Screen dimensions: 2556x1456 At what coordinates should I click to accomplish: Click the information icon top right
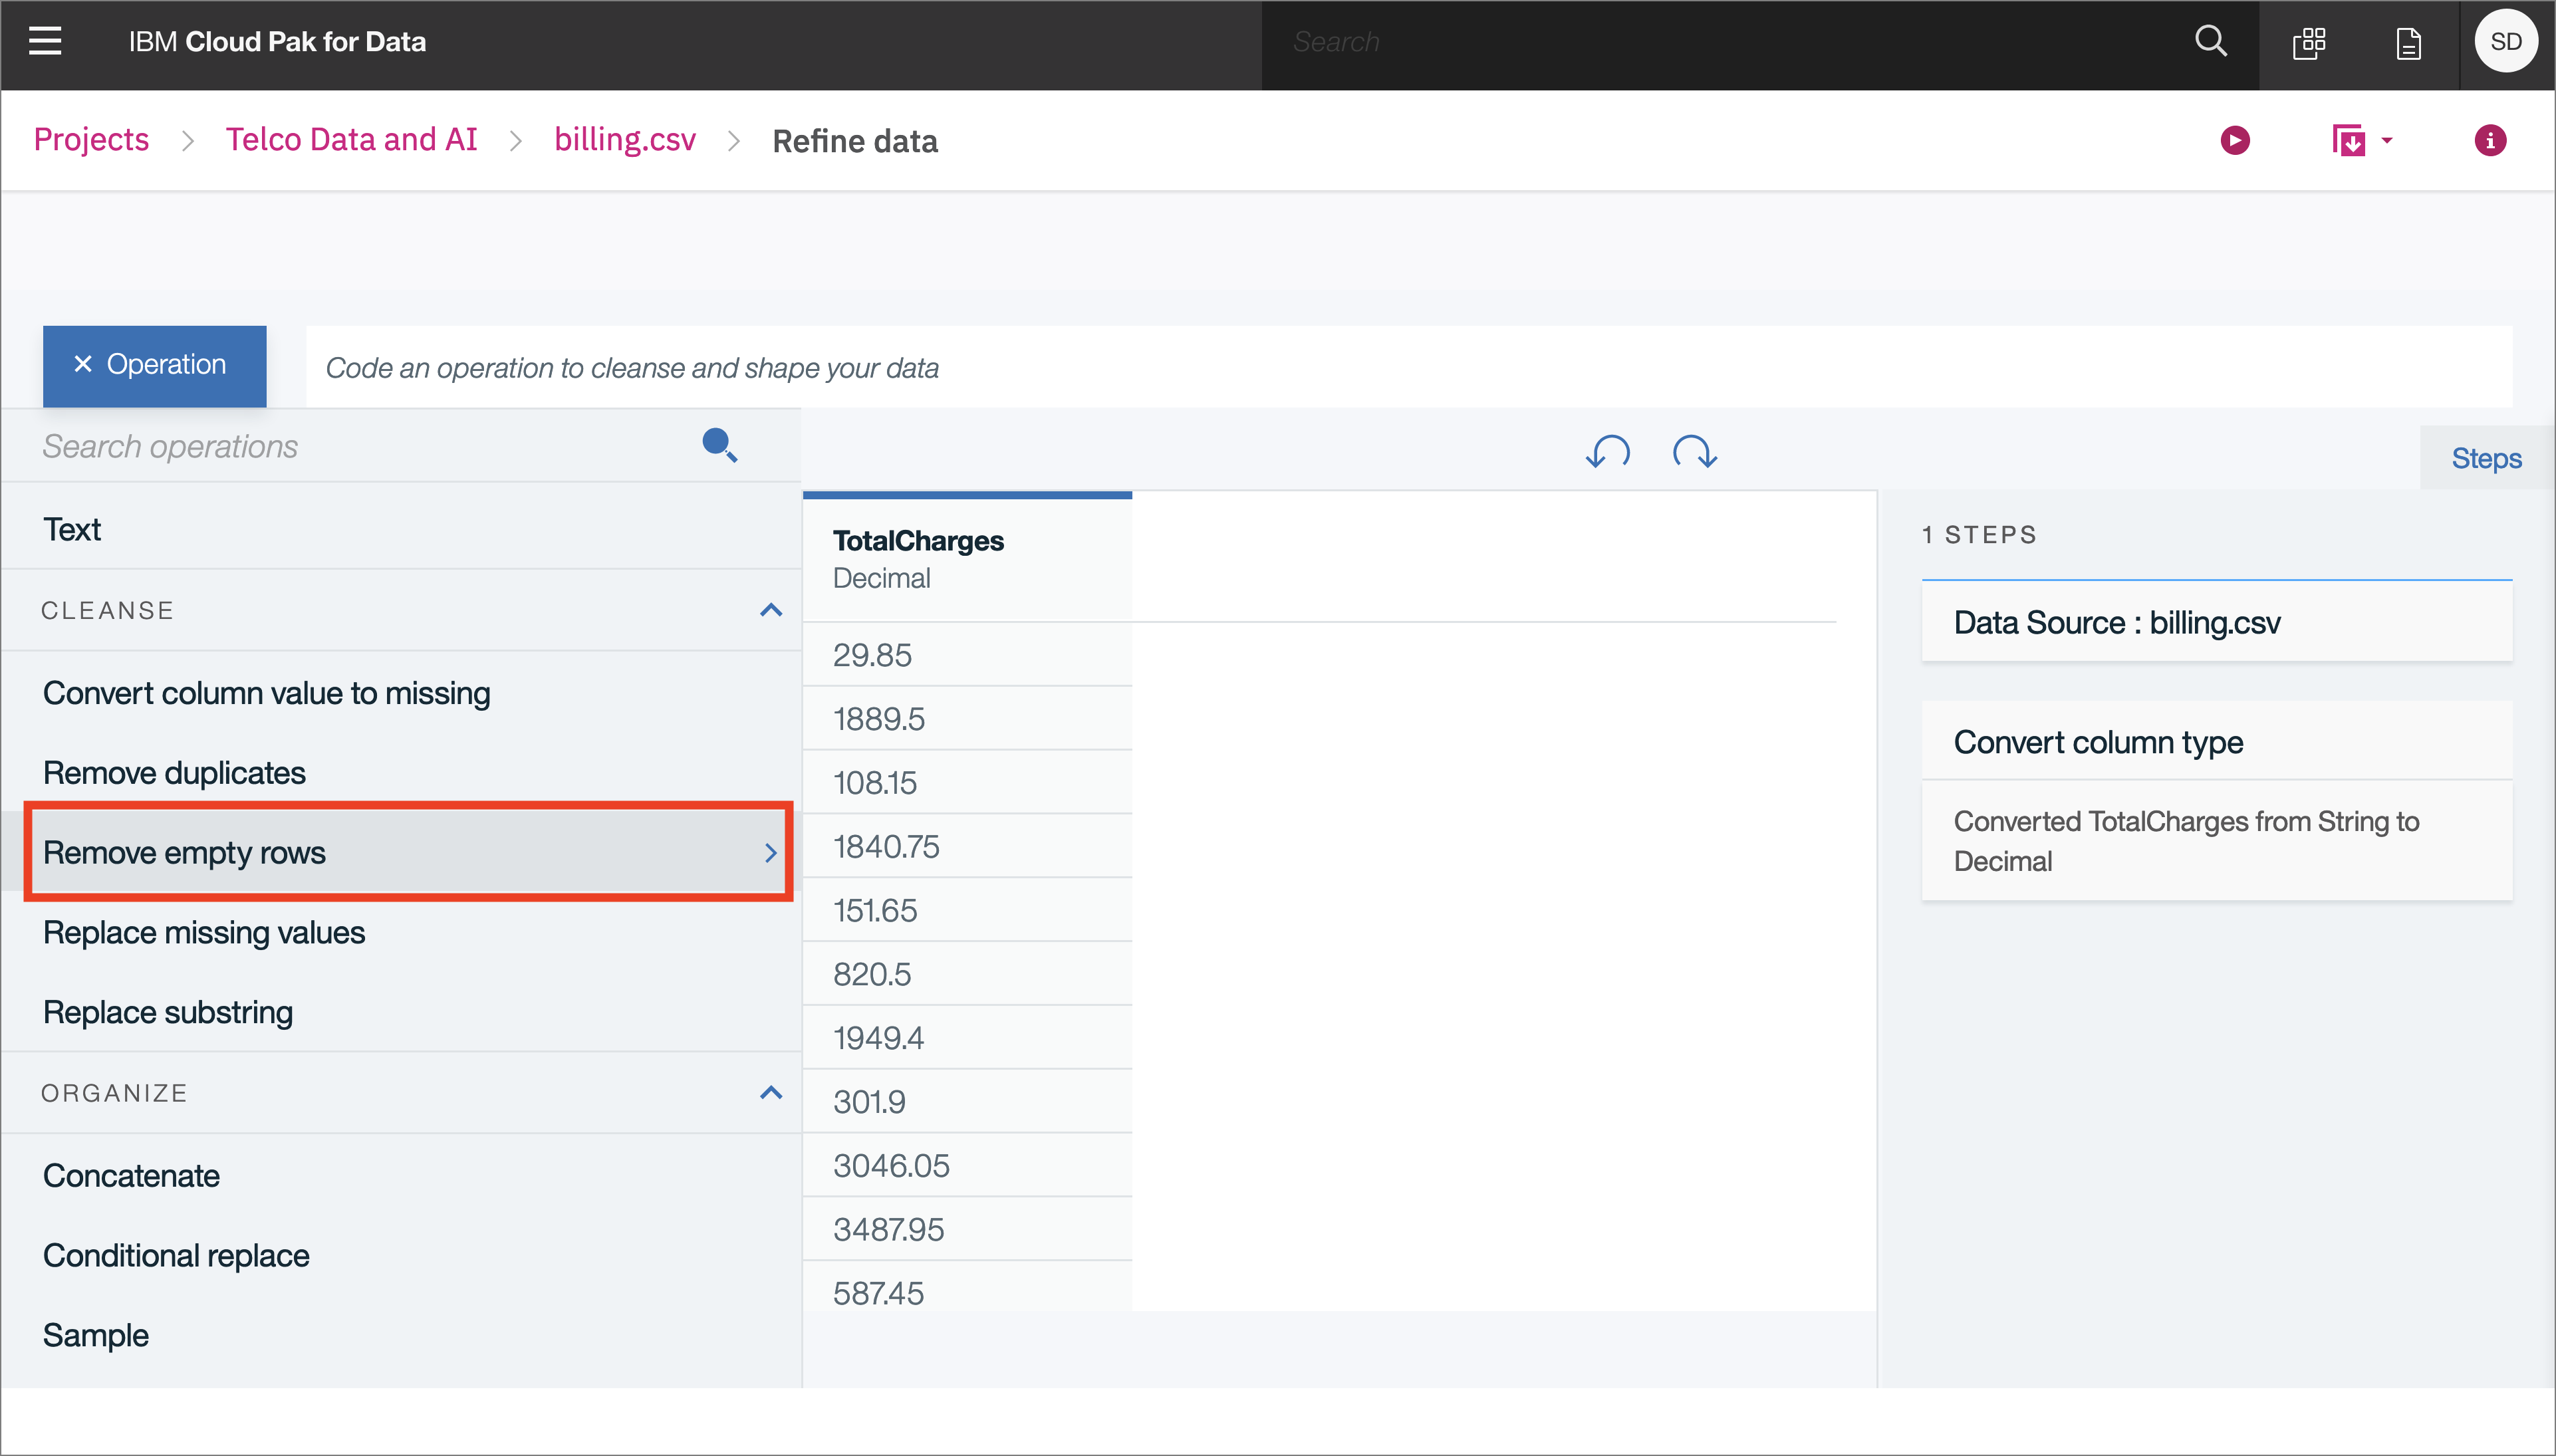[x=2491, y=140]
